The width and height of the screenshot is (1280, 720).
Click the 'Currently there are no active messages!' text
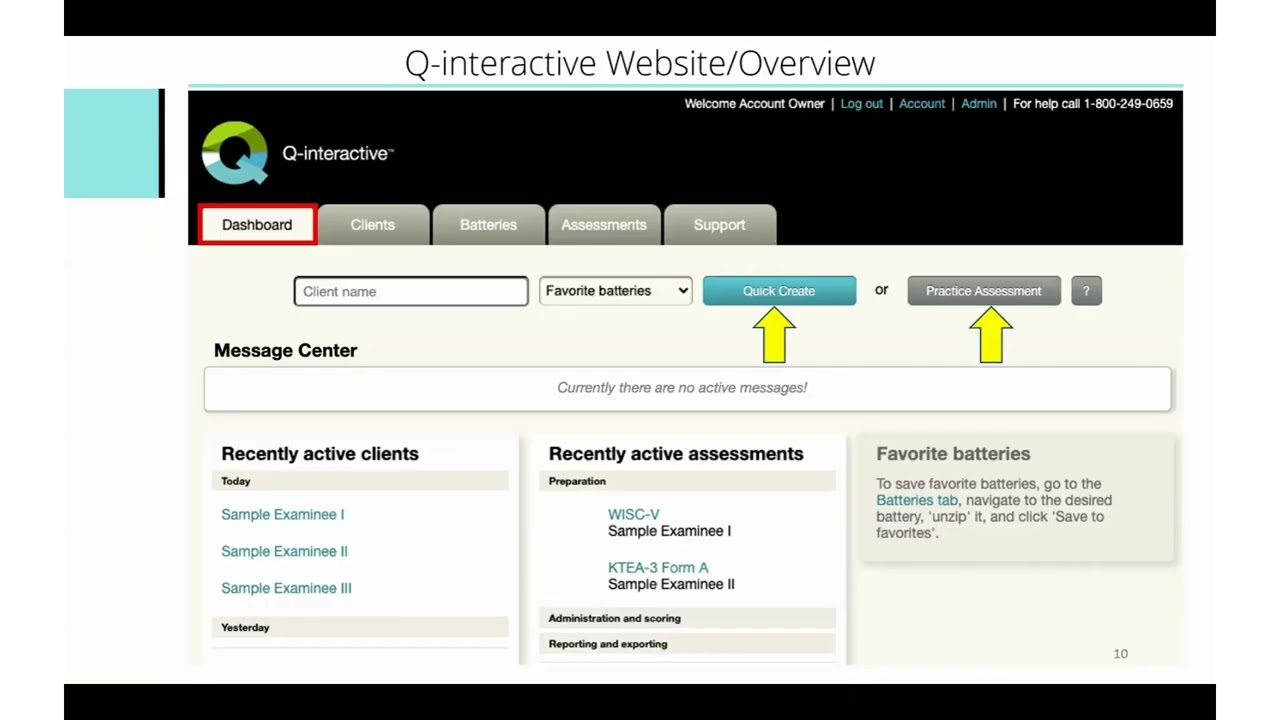coord(682,388)
